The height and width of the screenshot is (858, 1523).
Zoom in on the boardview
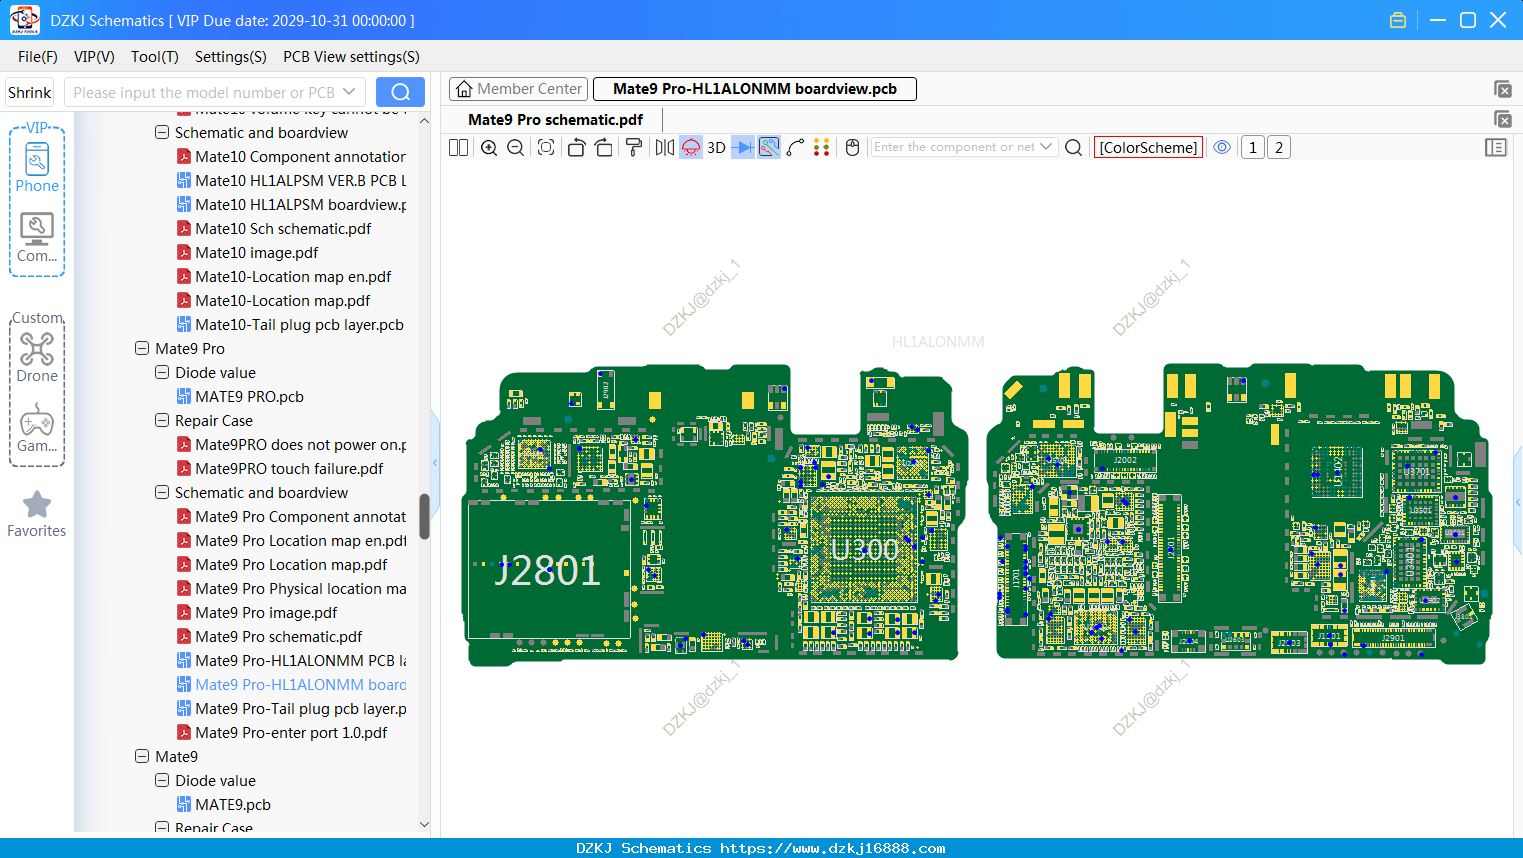point(489,147)
